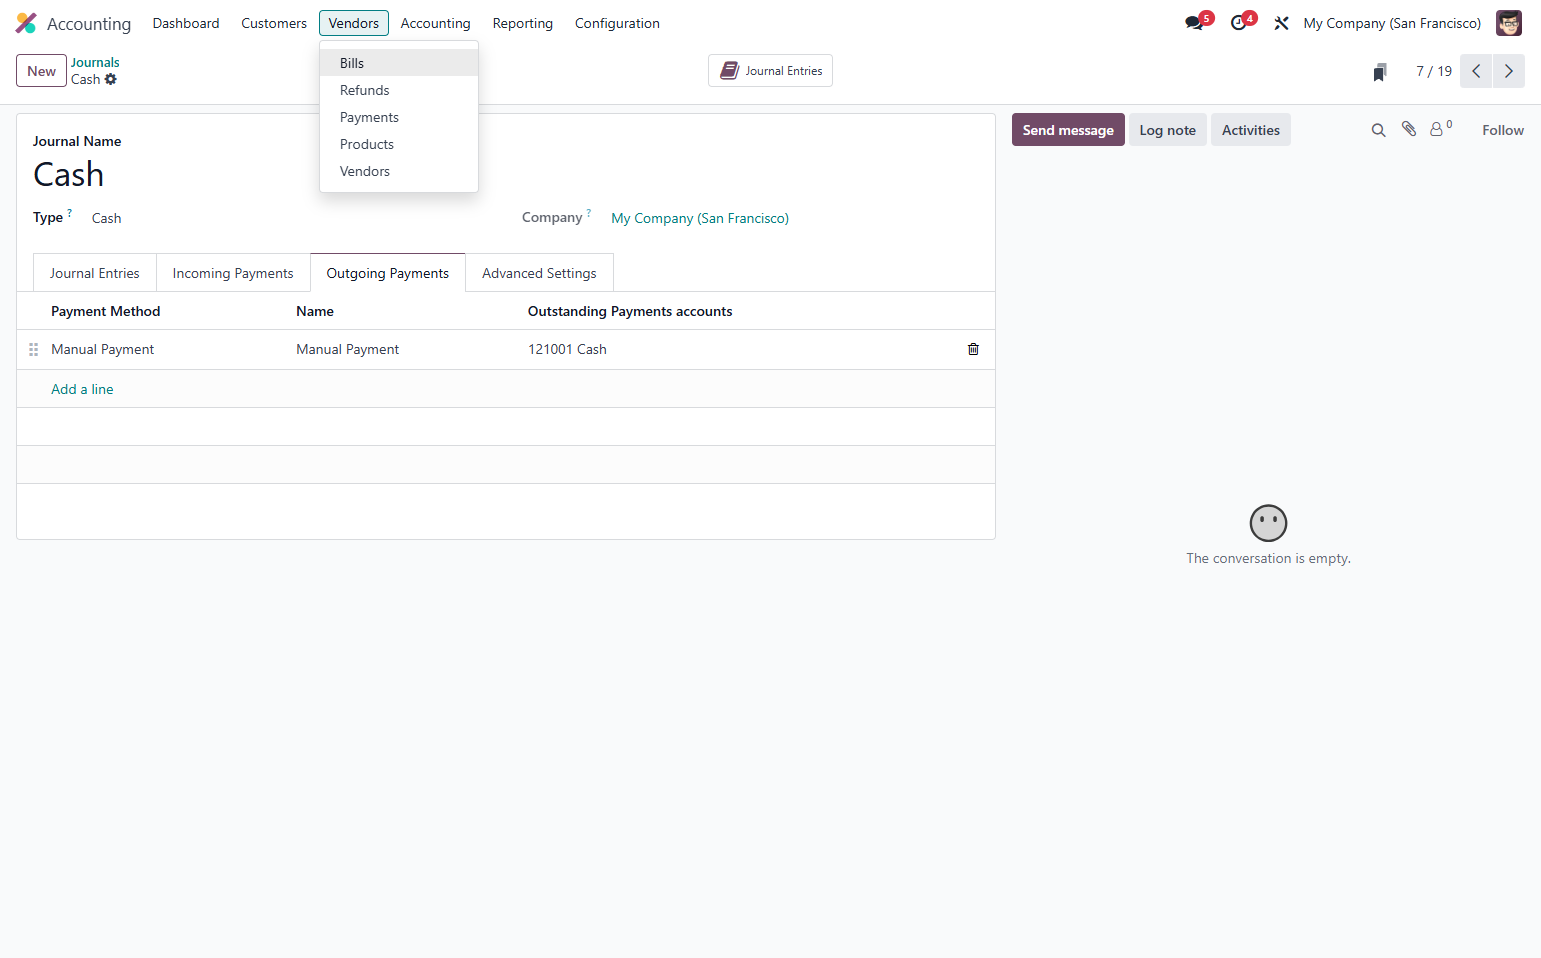Click the bookmark icon near the pager
Screen dimensions: 1541x958
[1380, 72]
